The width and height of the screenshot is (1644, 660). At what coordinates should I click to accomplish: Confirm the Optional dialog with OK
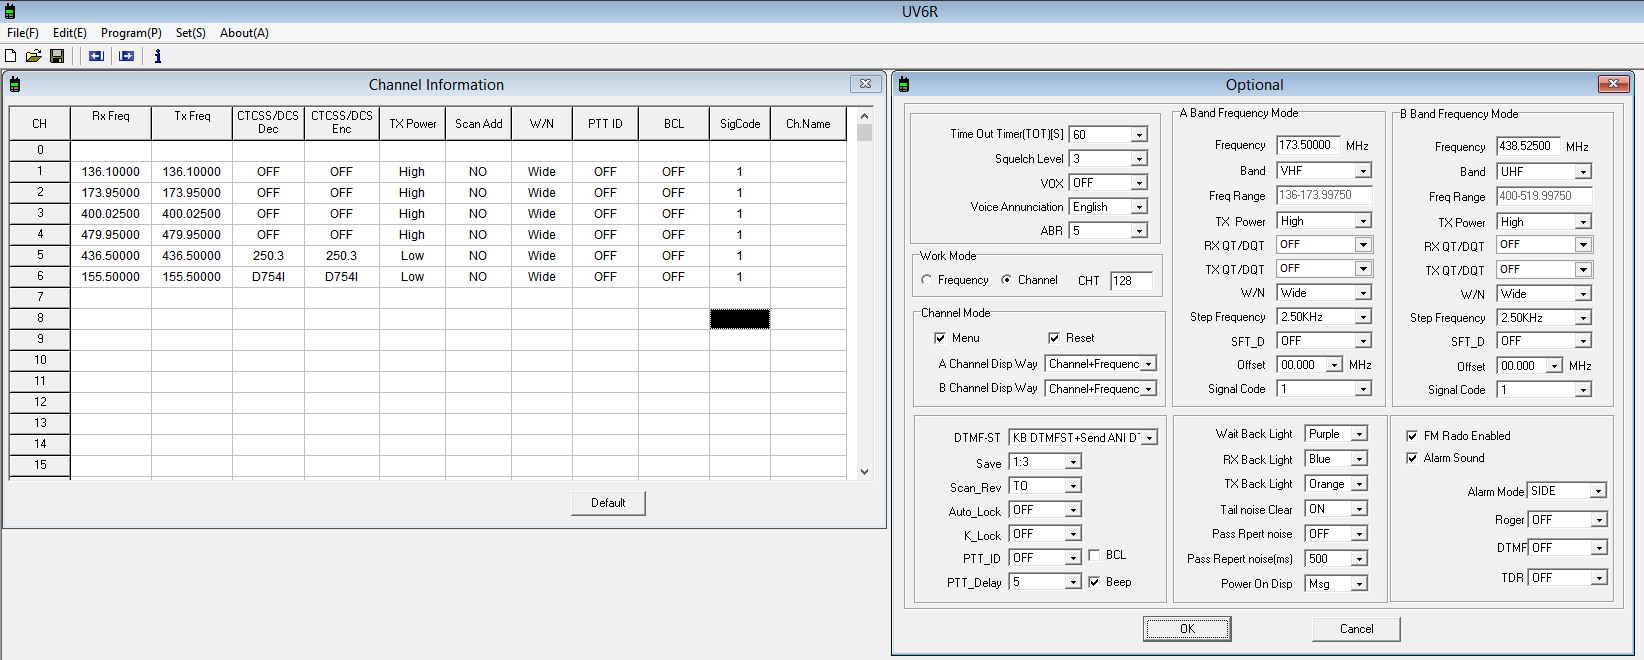[x=1187, y=629]
